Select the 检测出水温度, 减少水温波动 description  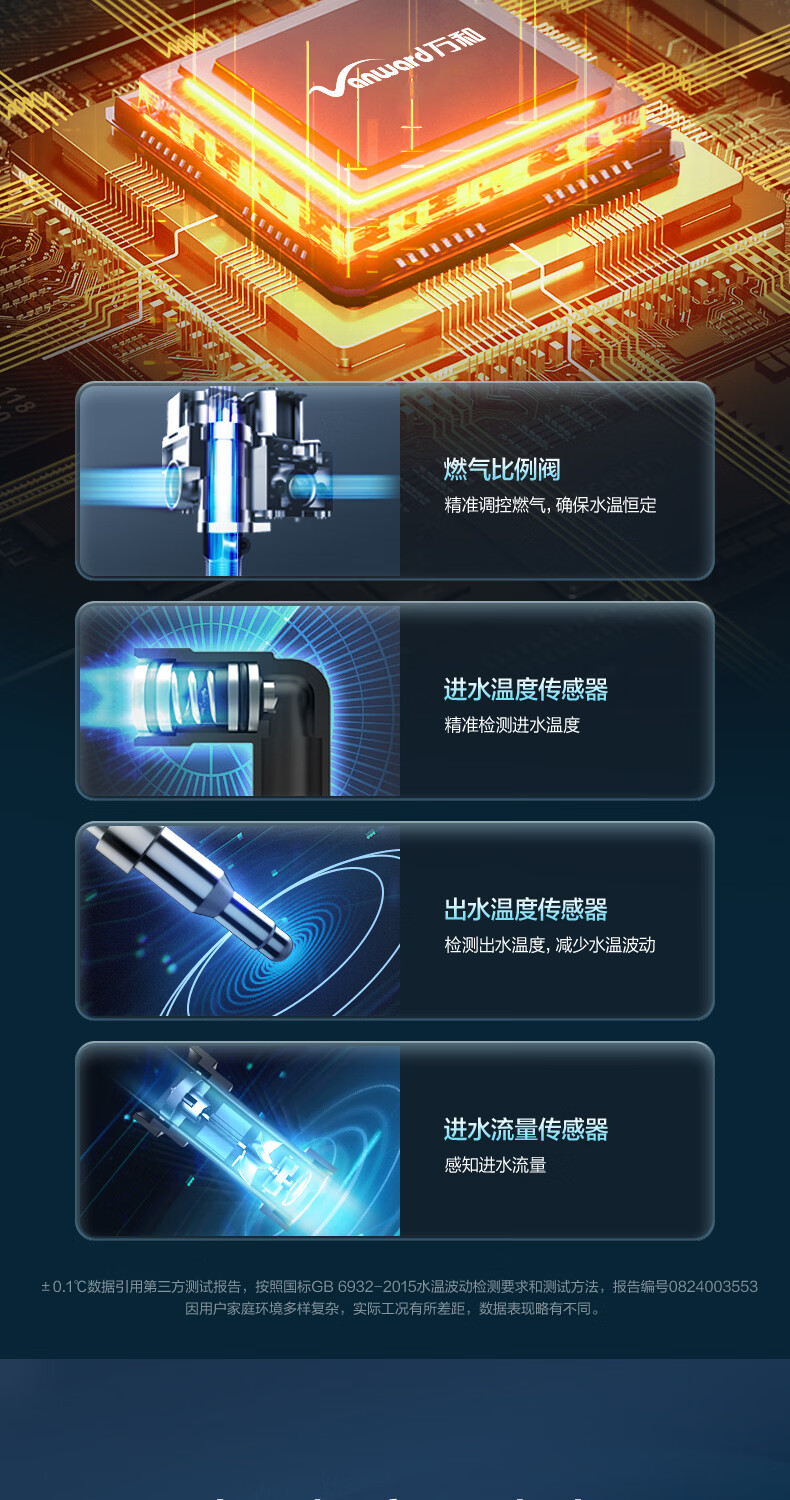click(x=550, y=945)
